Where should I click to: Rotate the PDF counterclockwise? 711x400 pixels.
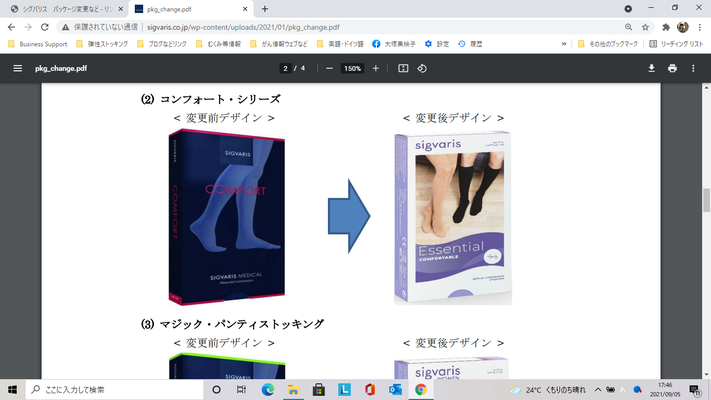pyautogui.click(x=422, y=68)
